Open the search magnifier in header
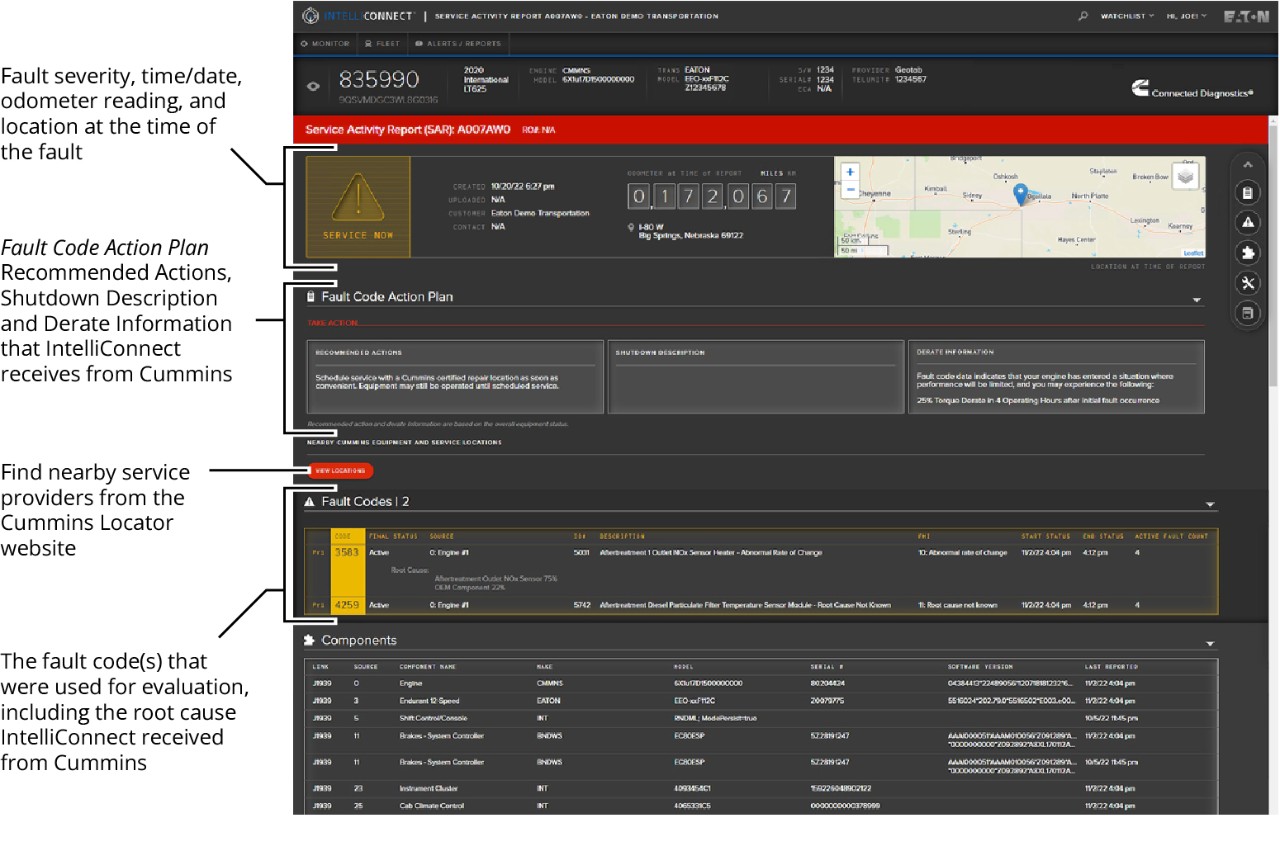The height and width of the screenshot is (851, 1280). point(1083,16)
